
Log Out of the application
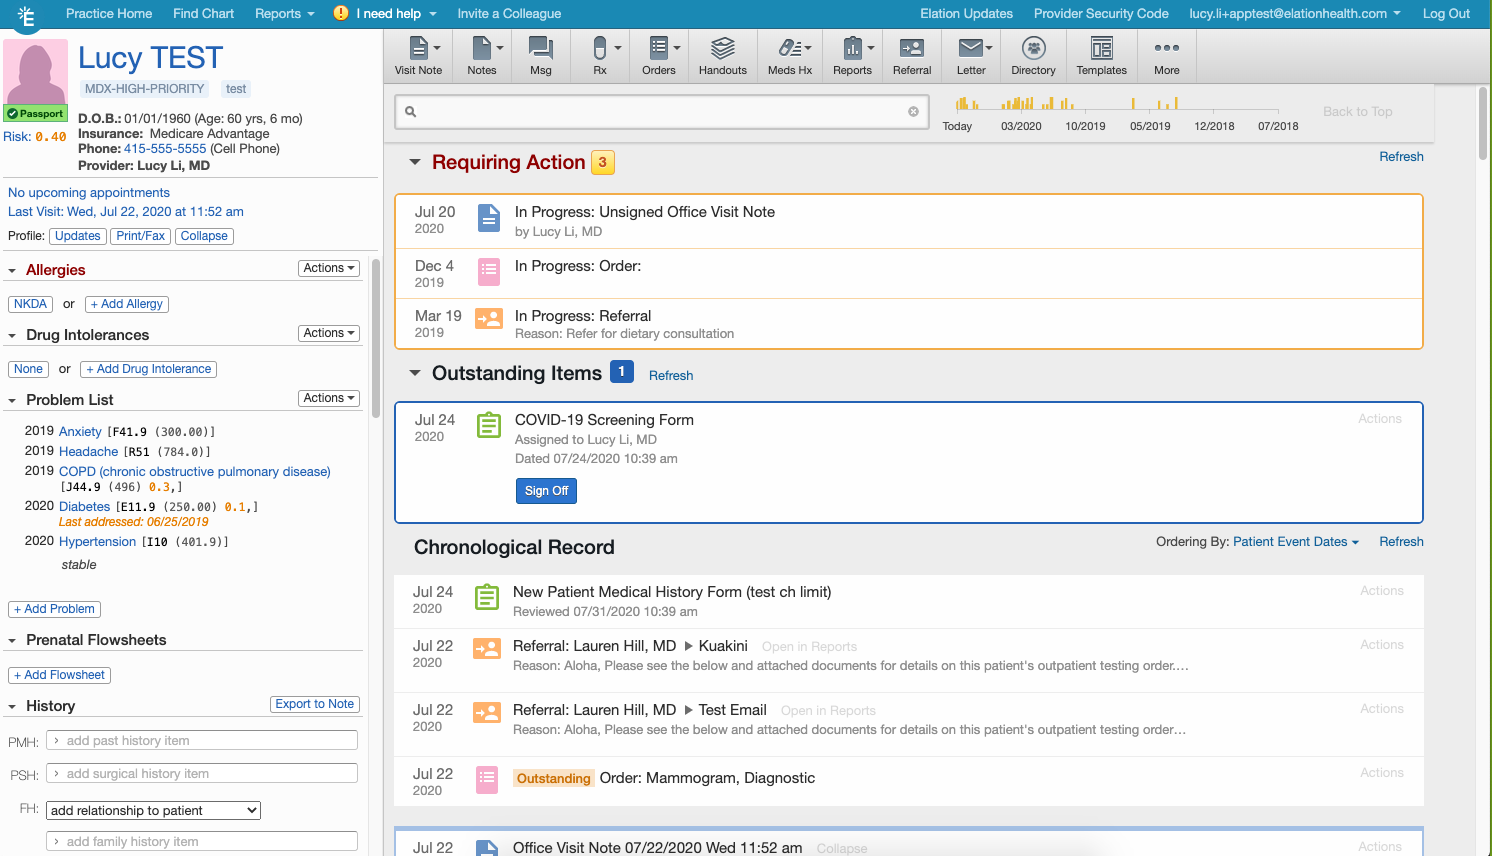pyautogui.click(x=1446, y=14)
